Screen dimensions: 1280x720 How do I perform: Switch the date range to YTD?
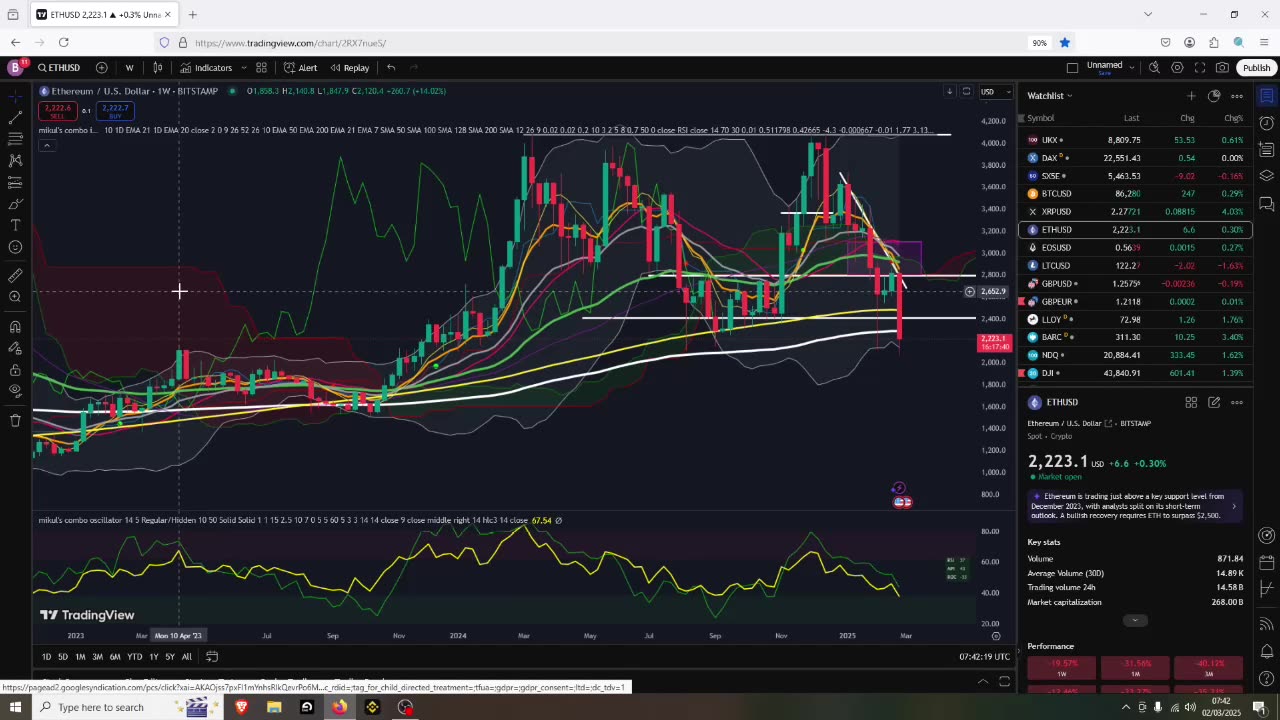[x=134, y=657]
